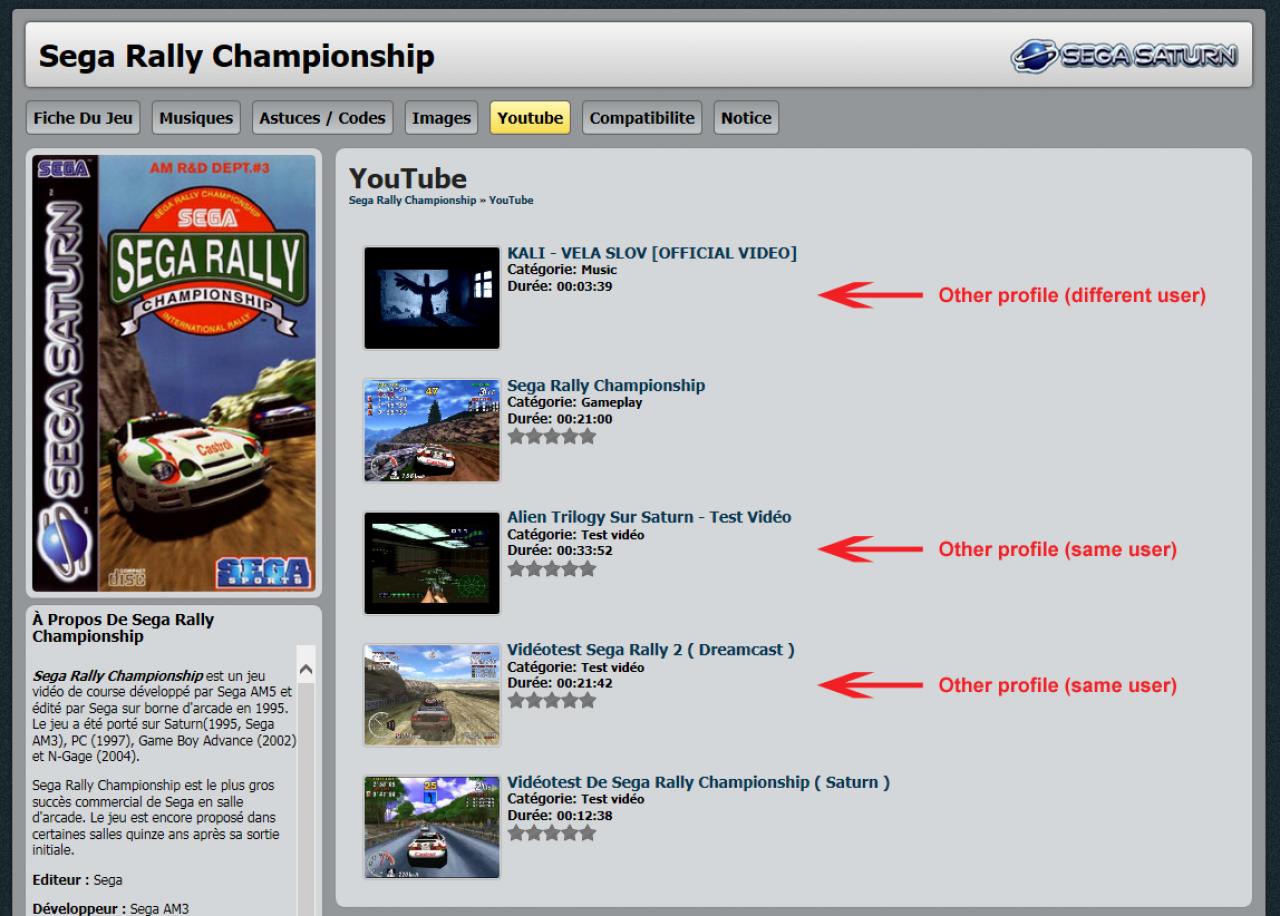Rate the Sega Rally Championship Saturn videotest stars
This screenshot has height=916, width=1280.
(551, 832)
